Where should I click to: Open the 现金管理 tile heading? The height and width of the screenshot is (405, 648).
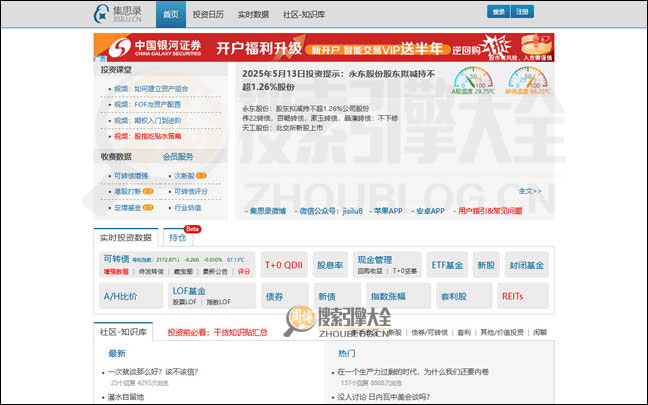pyautogui.click(x=374, y=260)
